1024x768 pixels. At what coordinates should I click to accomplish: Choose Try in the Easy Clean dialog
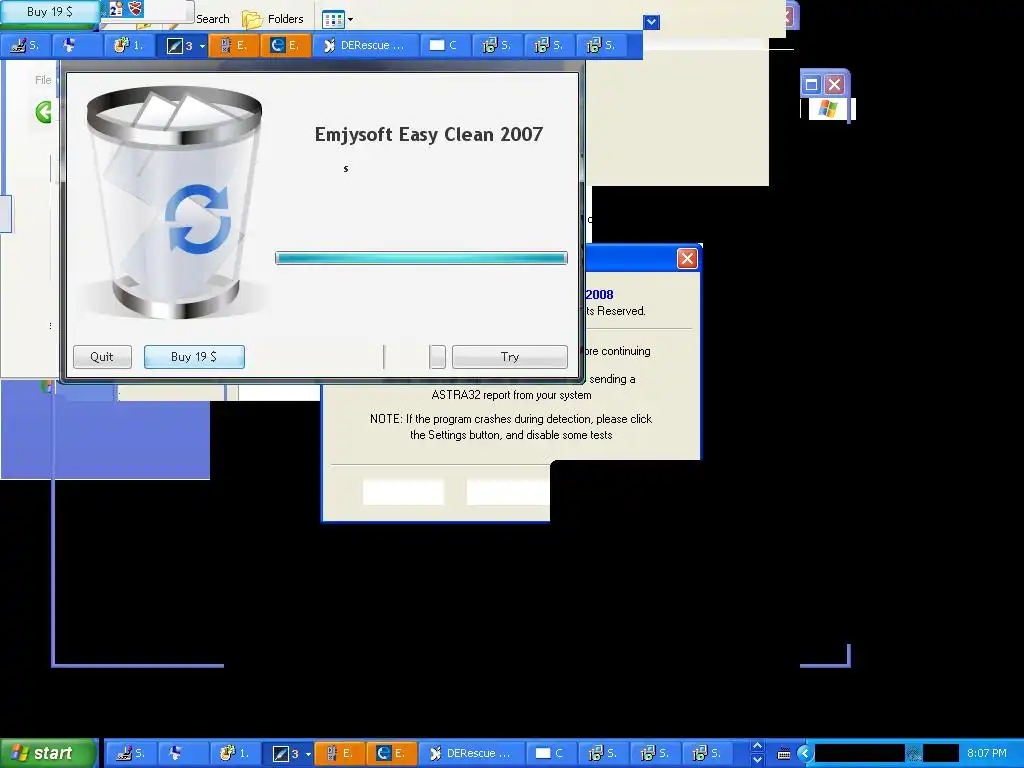pyautogui.click(x=509, y=357)
